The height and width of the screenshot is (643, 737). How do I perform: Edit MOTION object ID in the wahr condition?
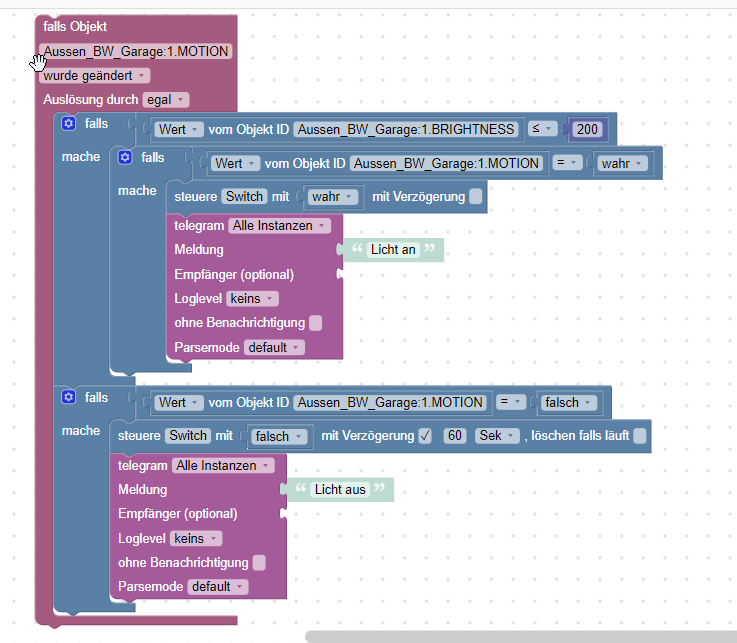pos(447,163)
